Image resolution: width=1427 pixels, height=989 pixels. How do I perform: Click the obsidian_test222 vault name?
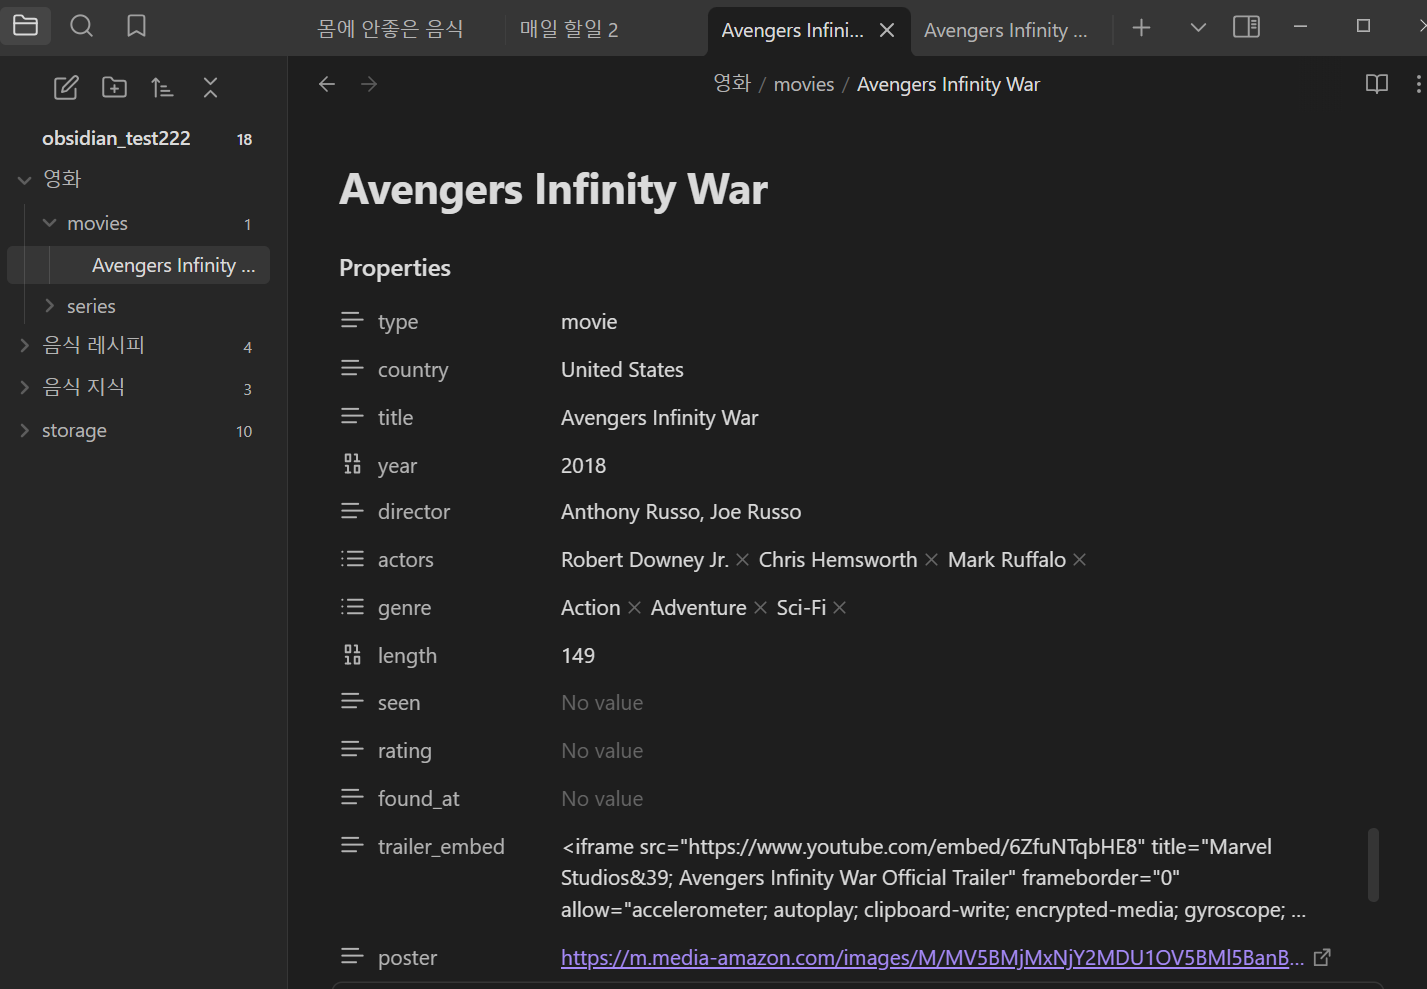click(x=116, y=138)
